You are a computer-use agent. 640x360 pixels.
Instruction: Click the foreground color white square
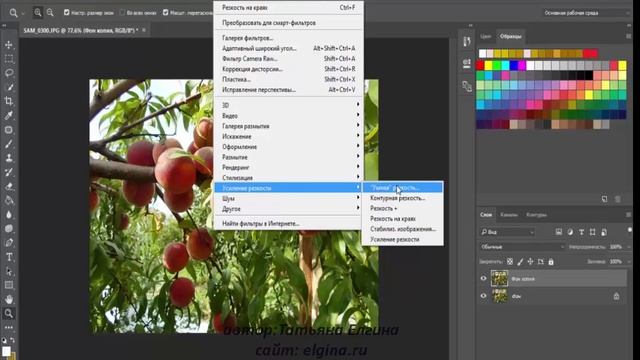pyautogui.click(x=6, y=351)
